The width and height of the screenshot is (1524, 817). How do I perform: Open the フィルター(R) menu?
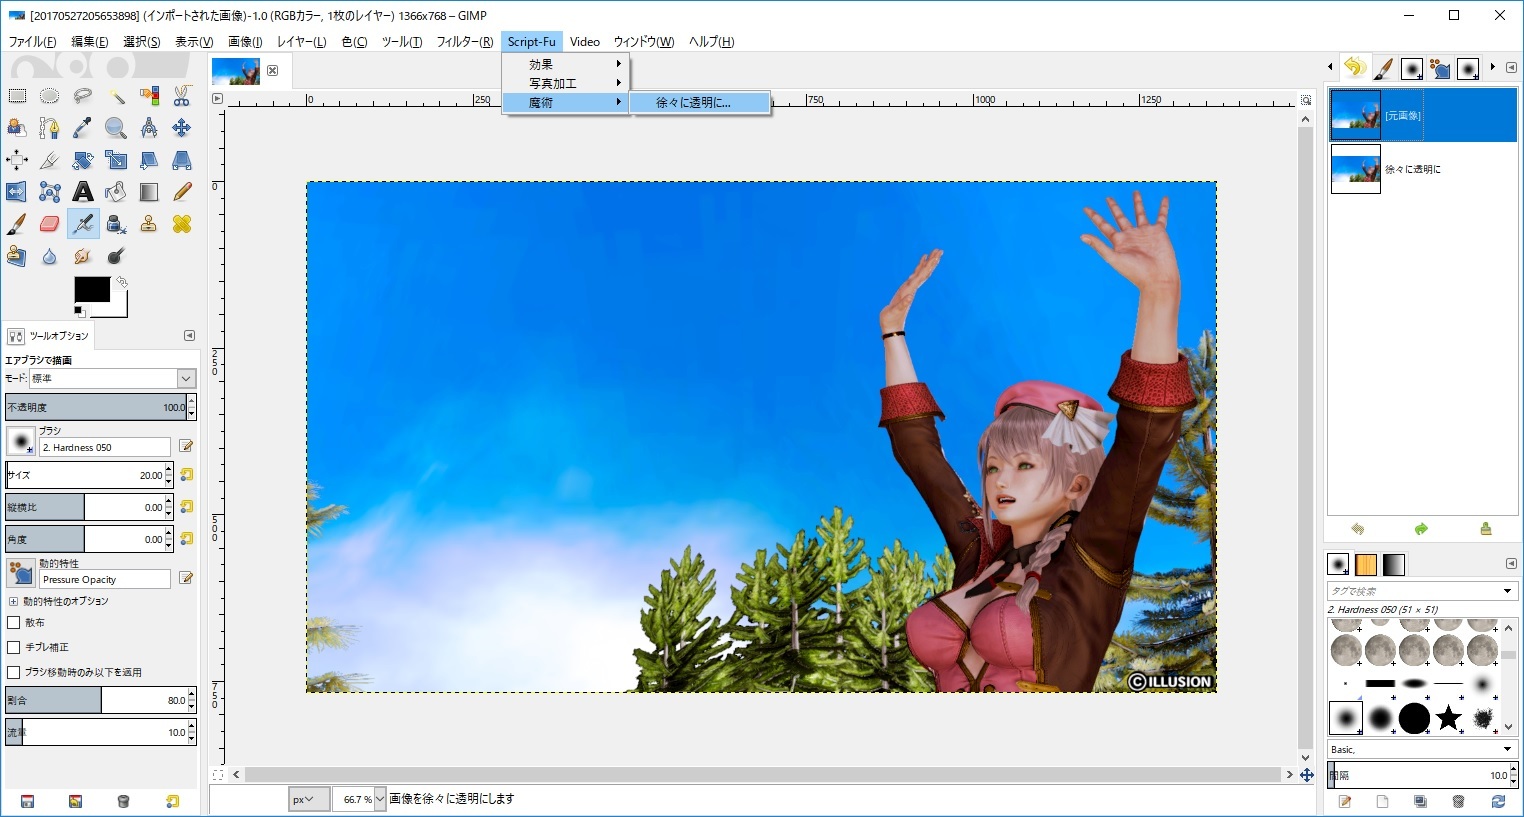(x=465, y=41)
